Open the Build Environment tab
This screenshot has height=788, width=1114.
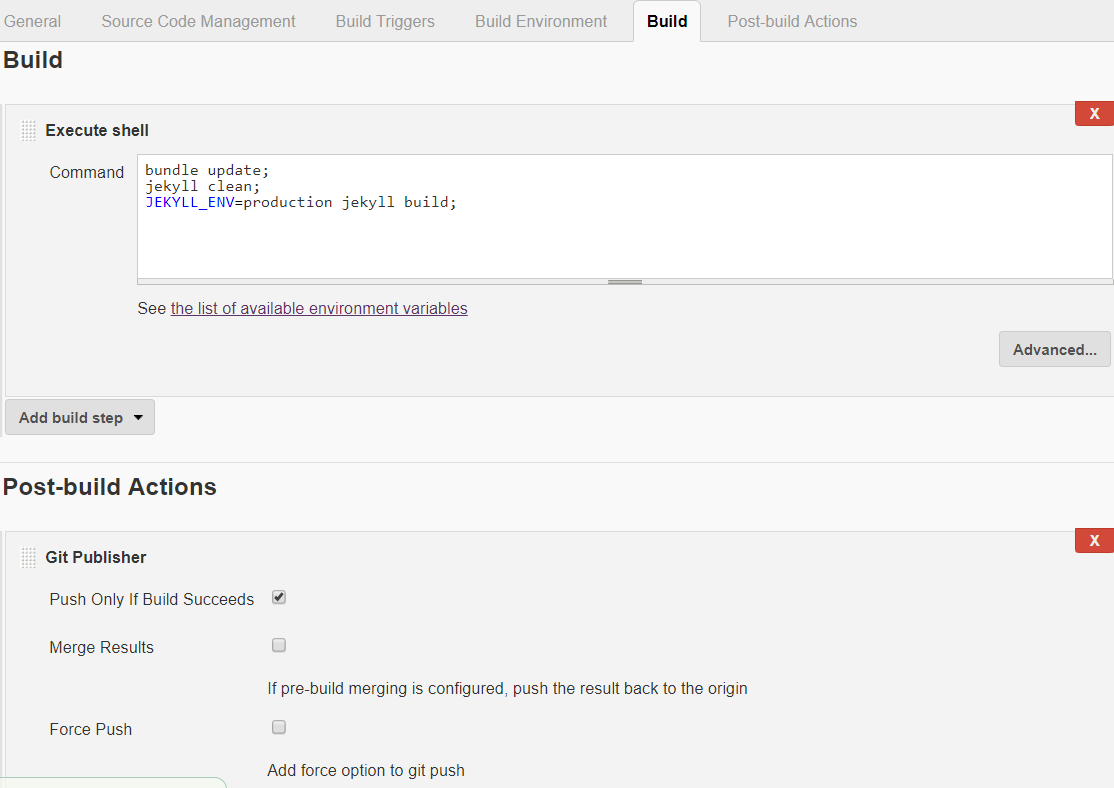coord(541,21)
